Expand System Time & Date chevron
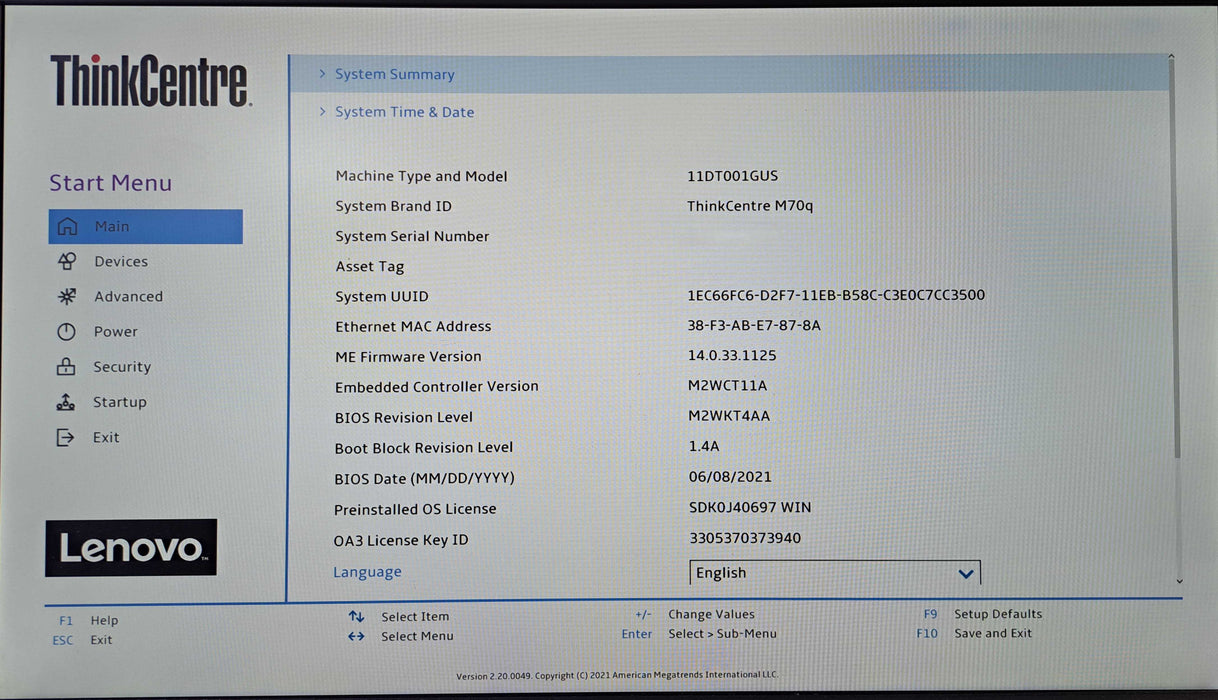Screen dimensions: 1218x700 [x=322, y=112]
